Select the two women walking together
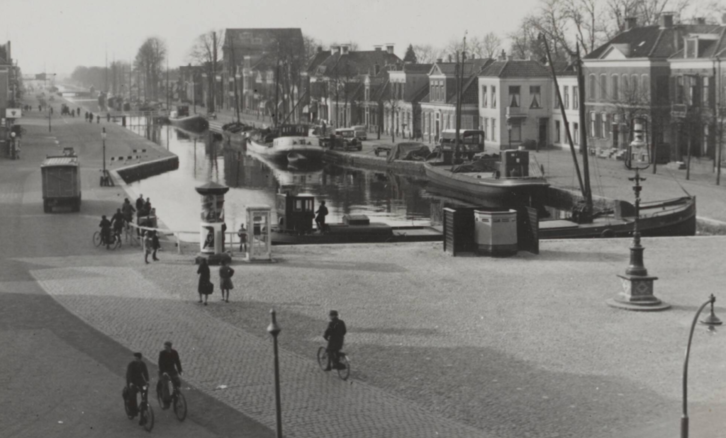The image size is (726, 438). pos(215,279)
